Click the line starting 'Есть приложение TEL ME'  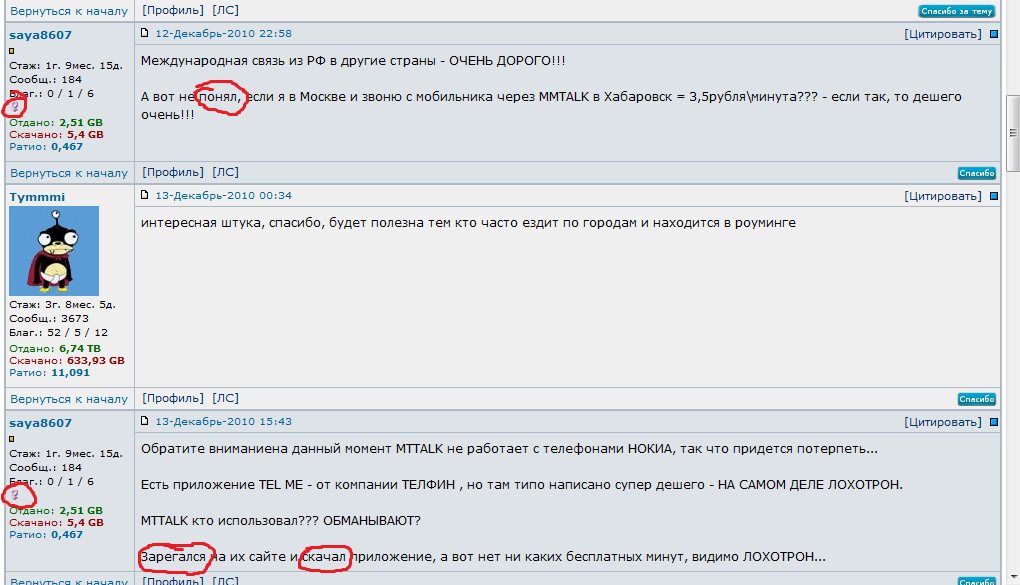(521, 485)
